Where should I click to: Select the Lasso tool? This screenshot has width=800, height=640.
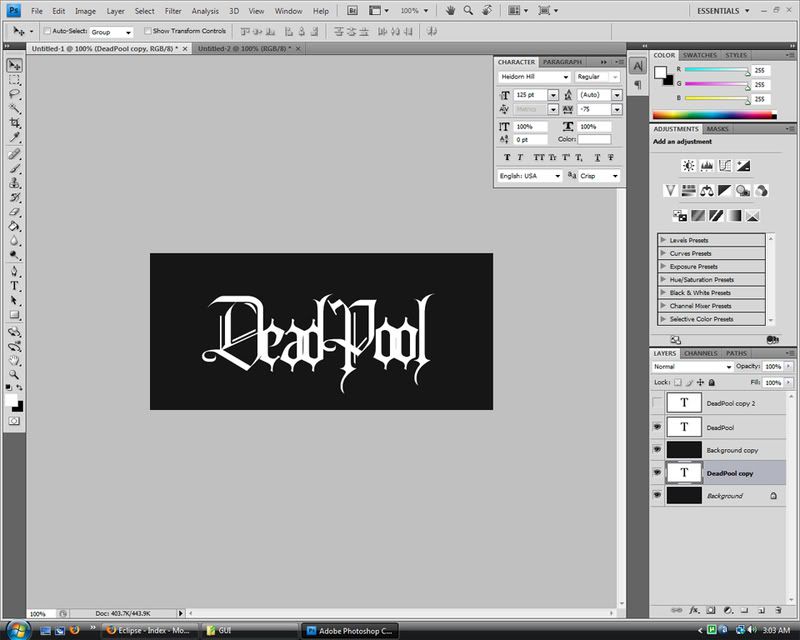[x=14, y=94]
